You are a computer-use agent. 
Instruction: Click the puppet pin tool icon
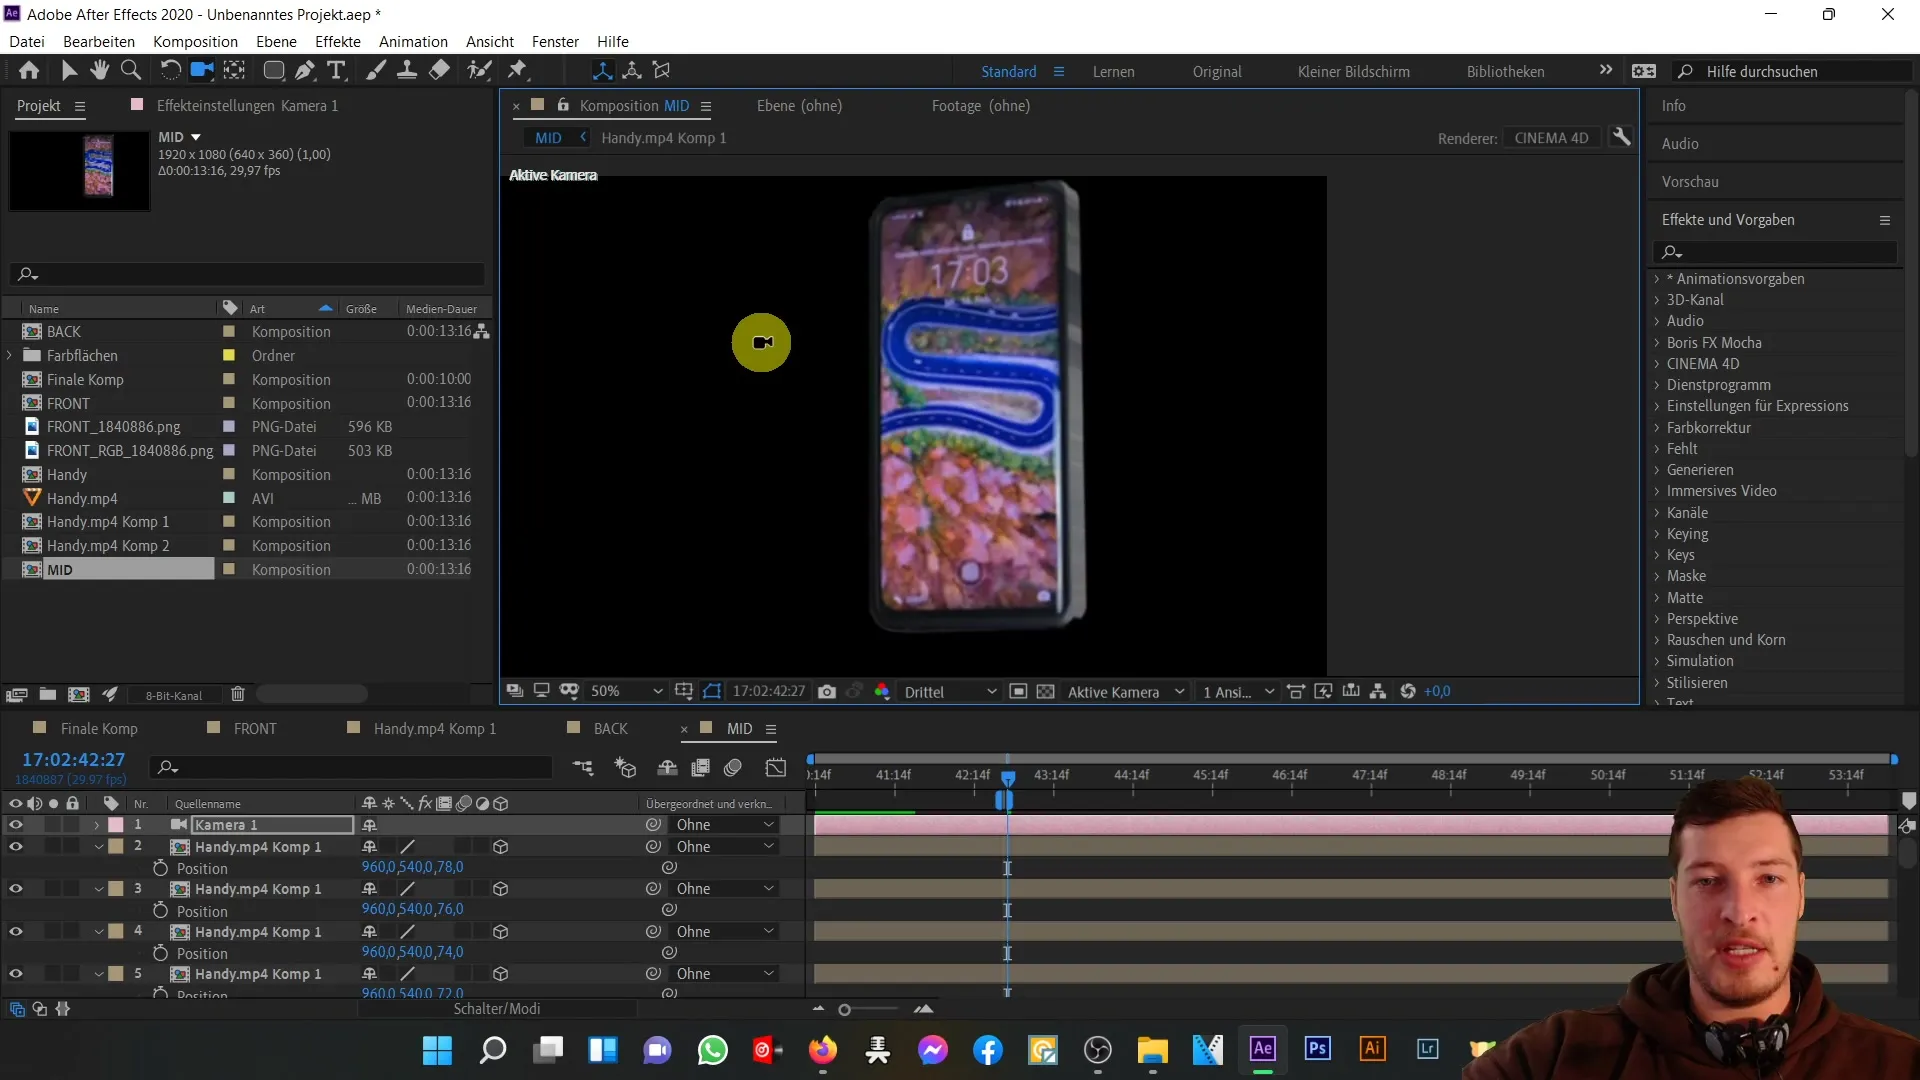517,70
